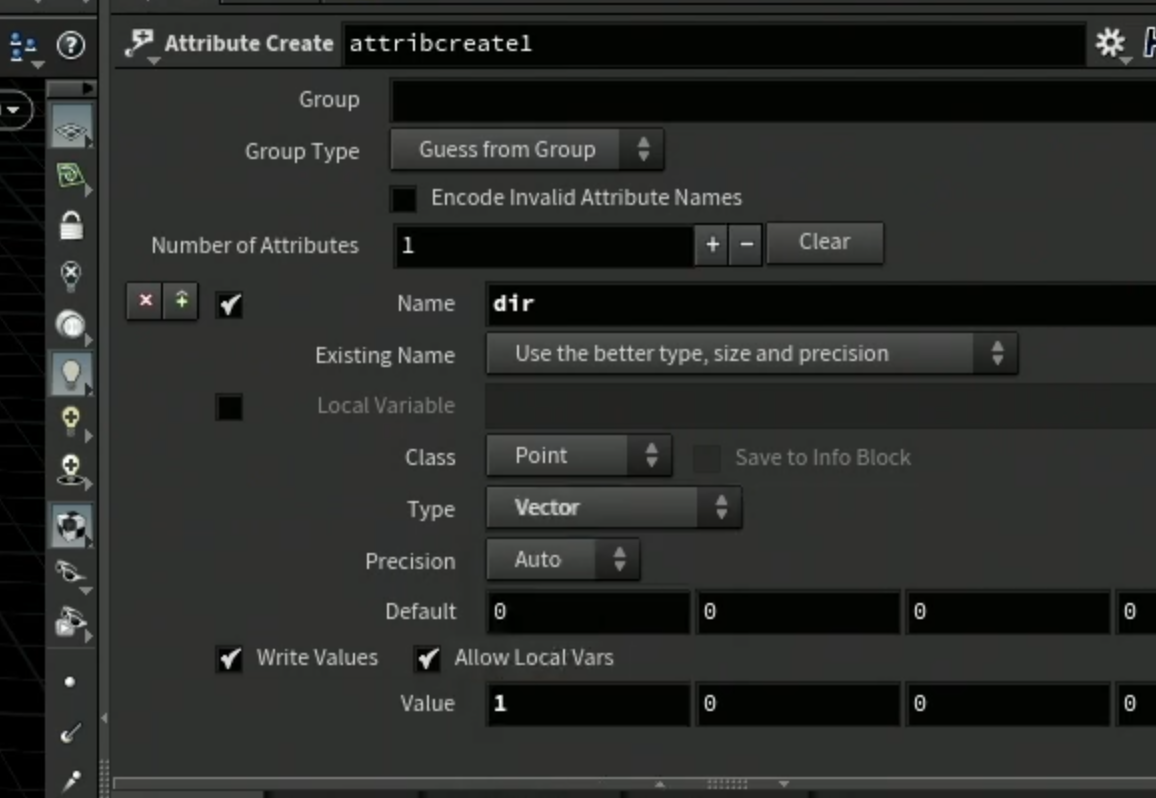Click the Clear button
Image resolution: width=1156 pixels, height=798 pixels.
coord(824,243)
